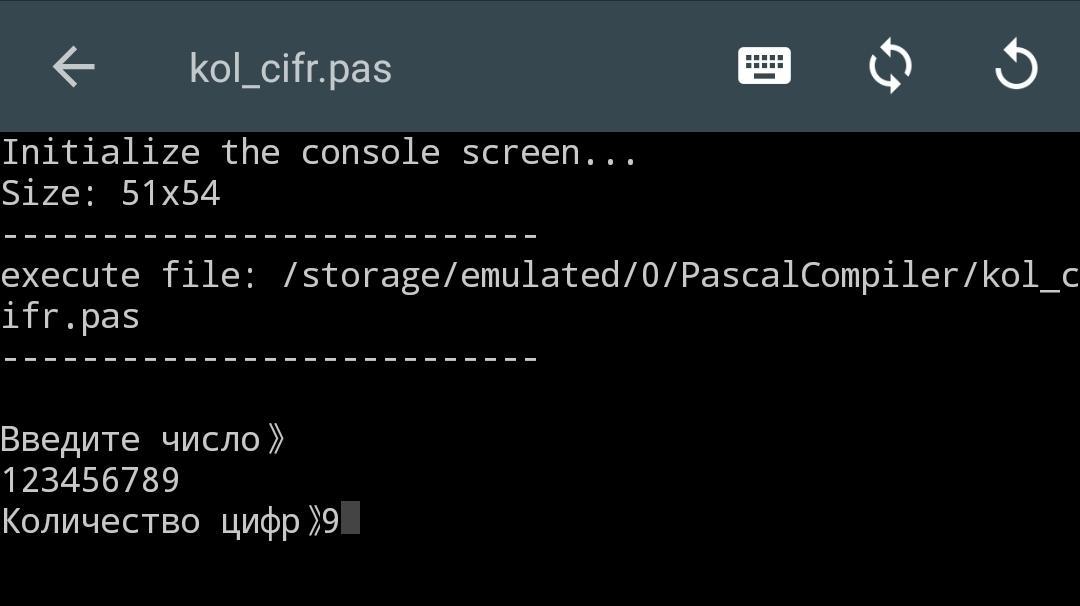Click the "Size: 51x54" console line
The height and width of the screenshot is (606, 1080).
pos(110,194)
